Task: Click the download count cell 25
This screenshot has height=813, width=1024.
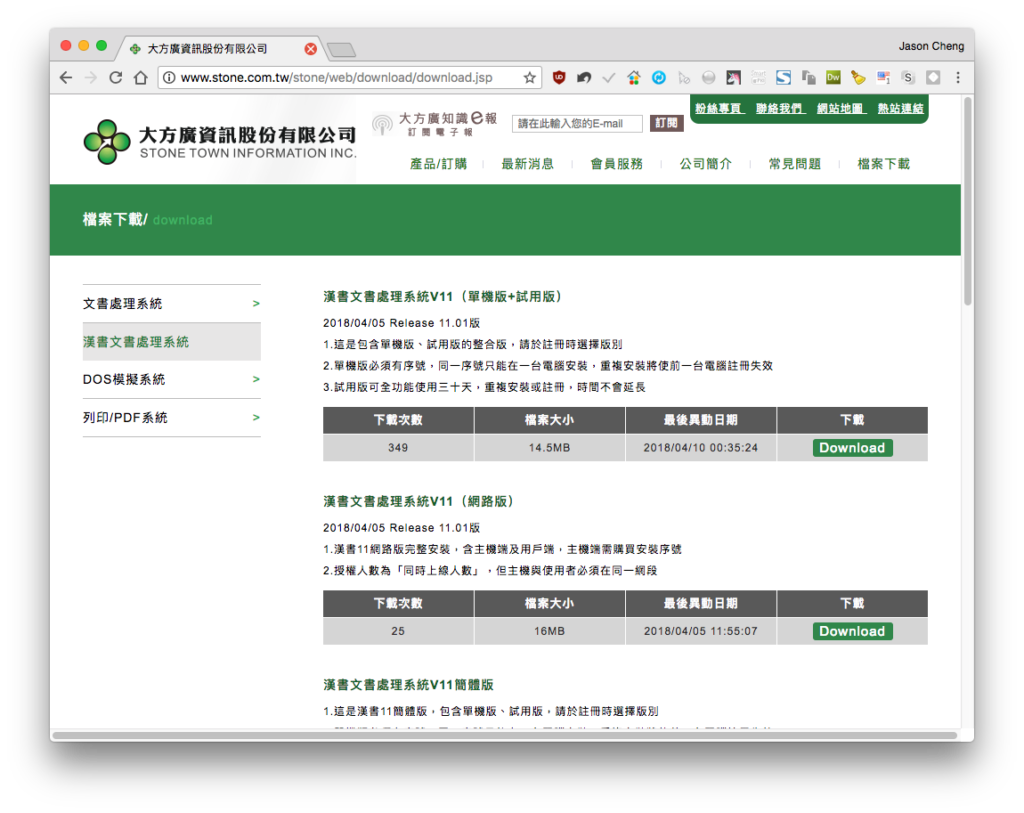Action: 398,631
